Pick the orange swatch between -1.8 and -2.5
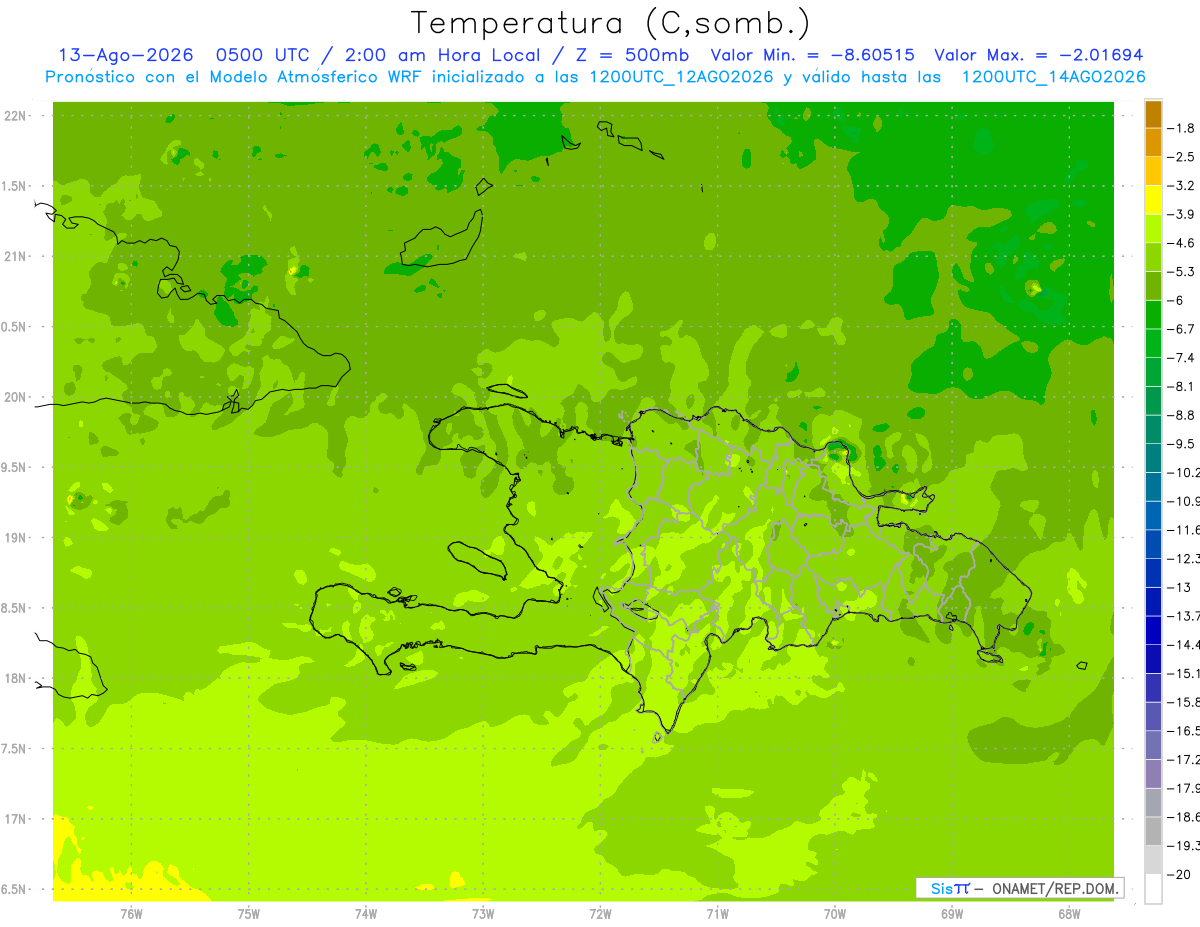Image resolution: width=1200 pixels, height=927 pixels. click(1153, 143)
